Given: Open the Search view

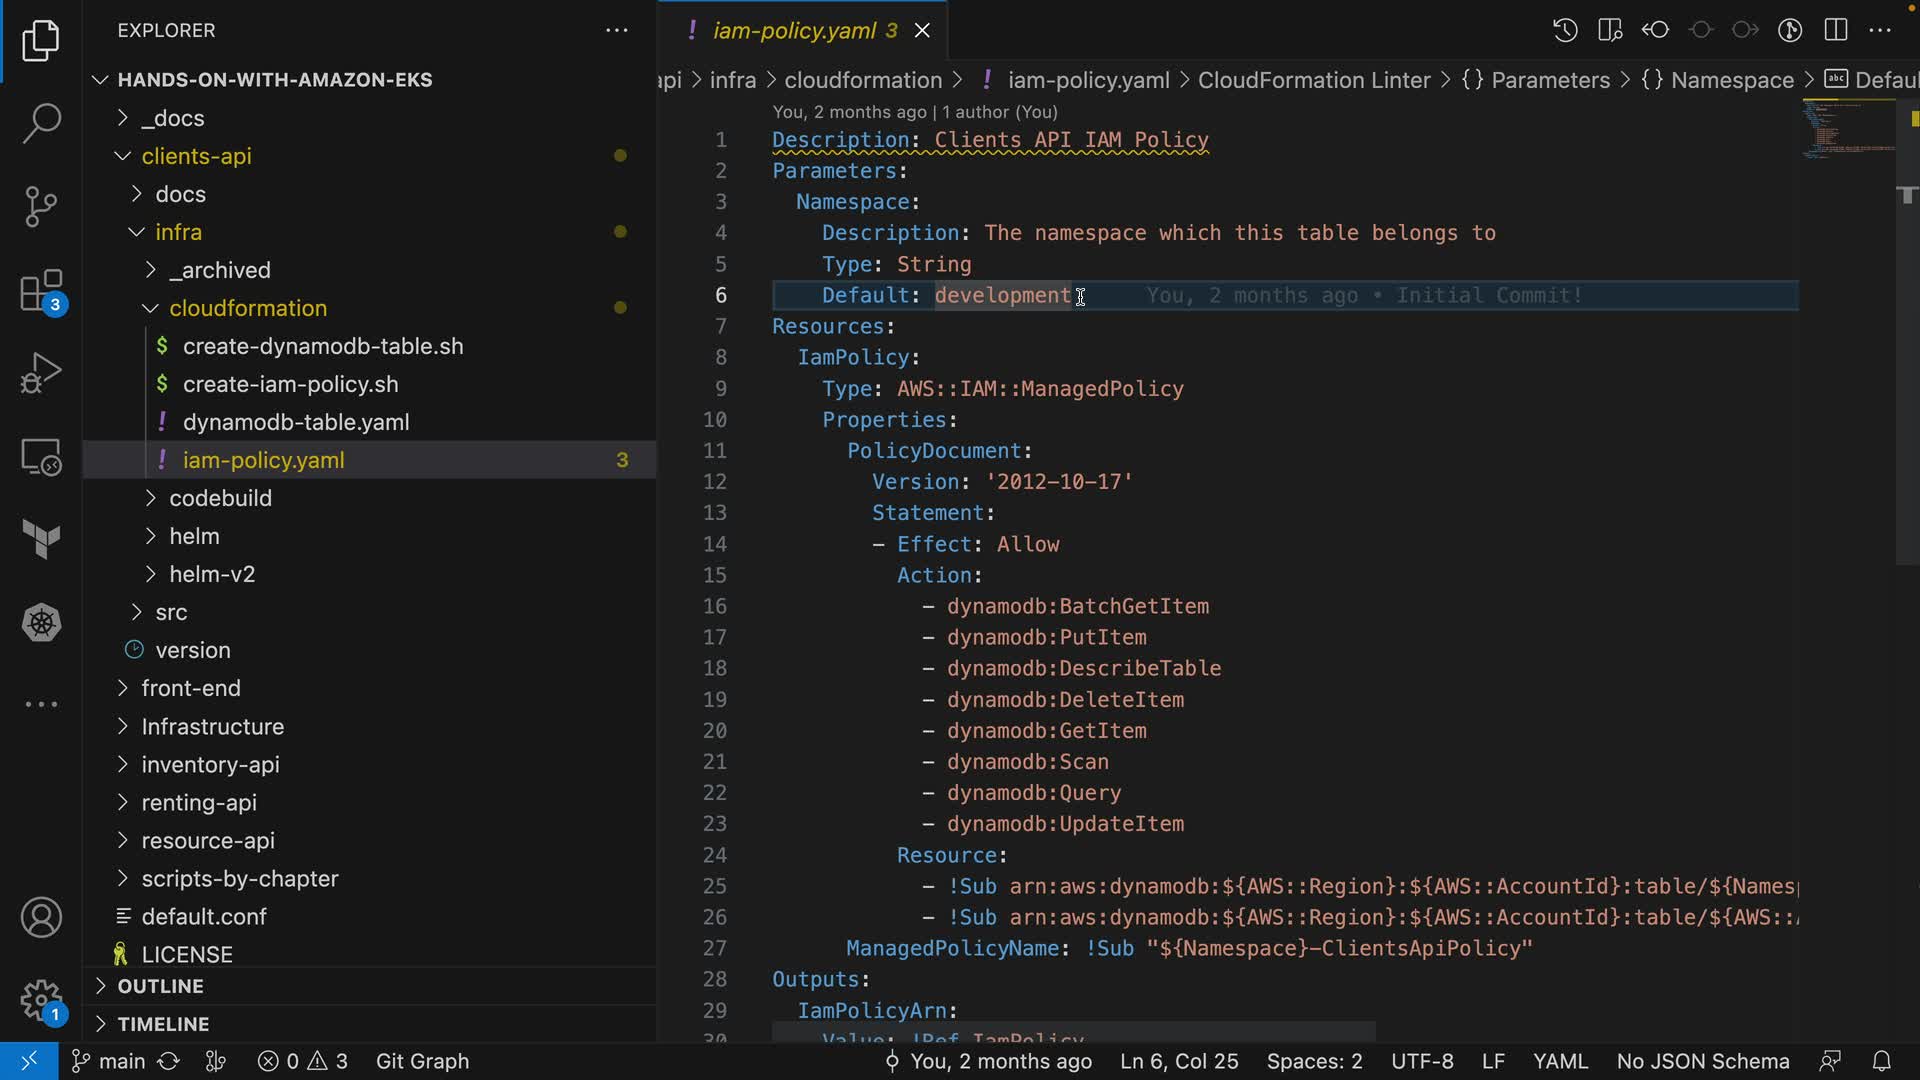Looking at the screenshot, I should coord(41,123).
